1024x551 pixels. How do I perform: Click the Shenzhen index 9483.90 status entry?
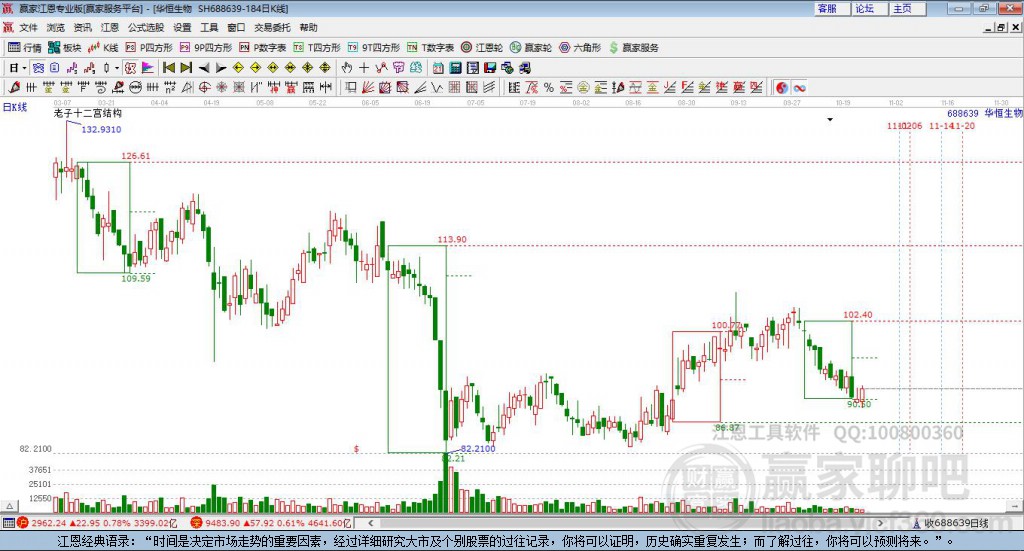tap(272, 523)
